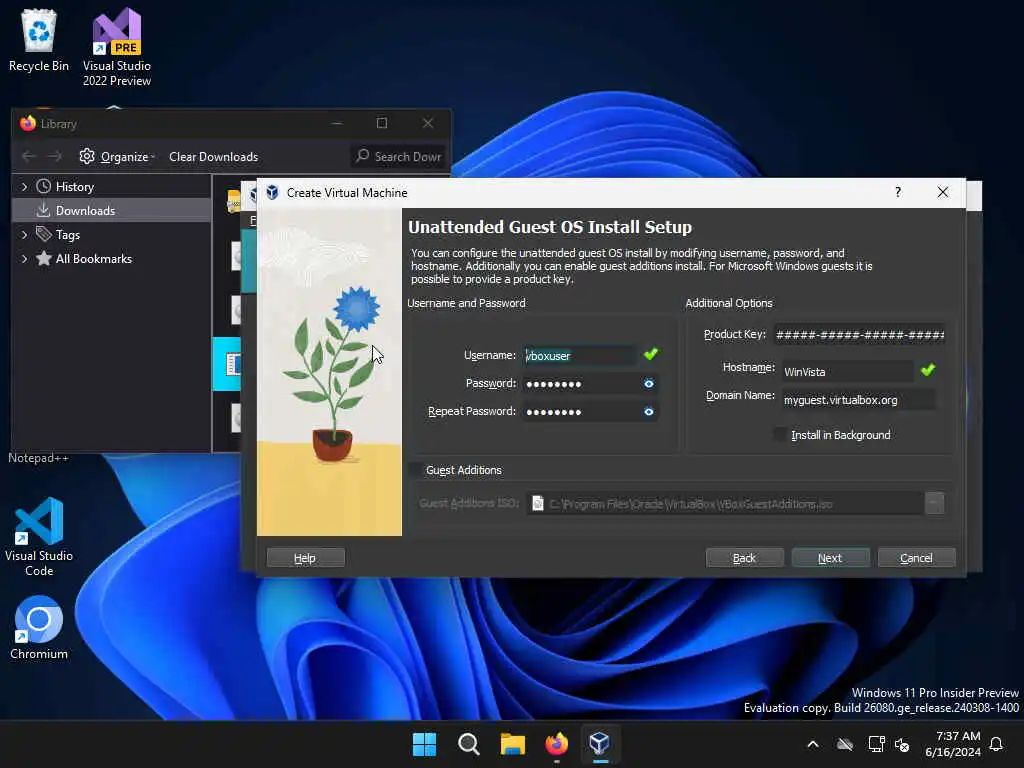Image resolution: width=1024 pixels, height=768 pixels.
Task: Select All Bookmarks label in Library
Action: coord(93,259)
